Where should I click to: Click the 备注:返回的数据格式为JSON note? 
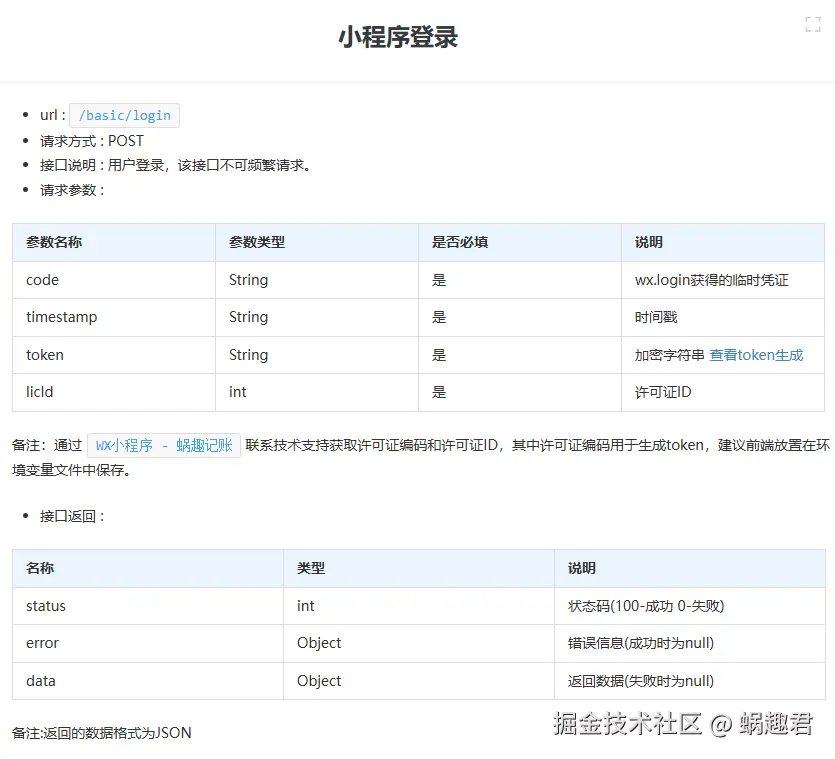[102, 733]
